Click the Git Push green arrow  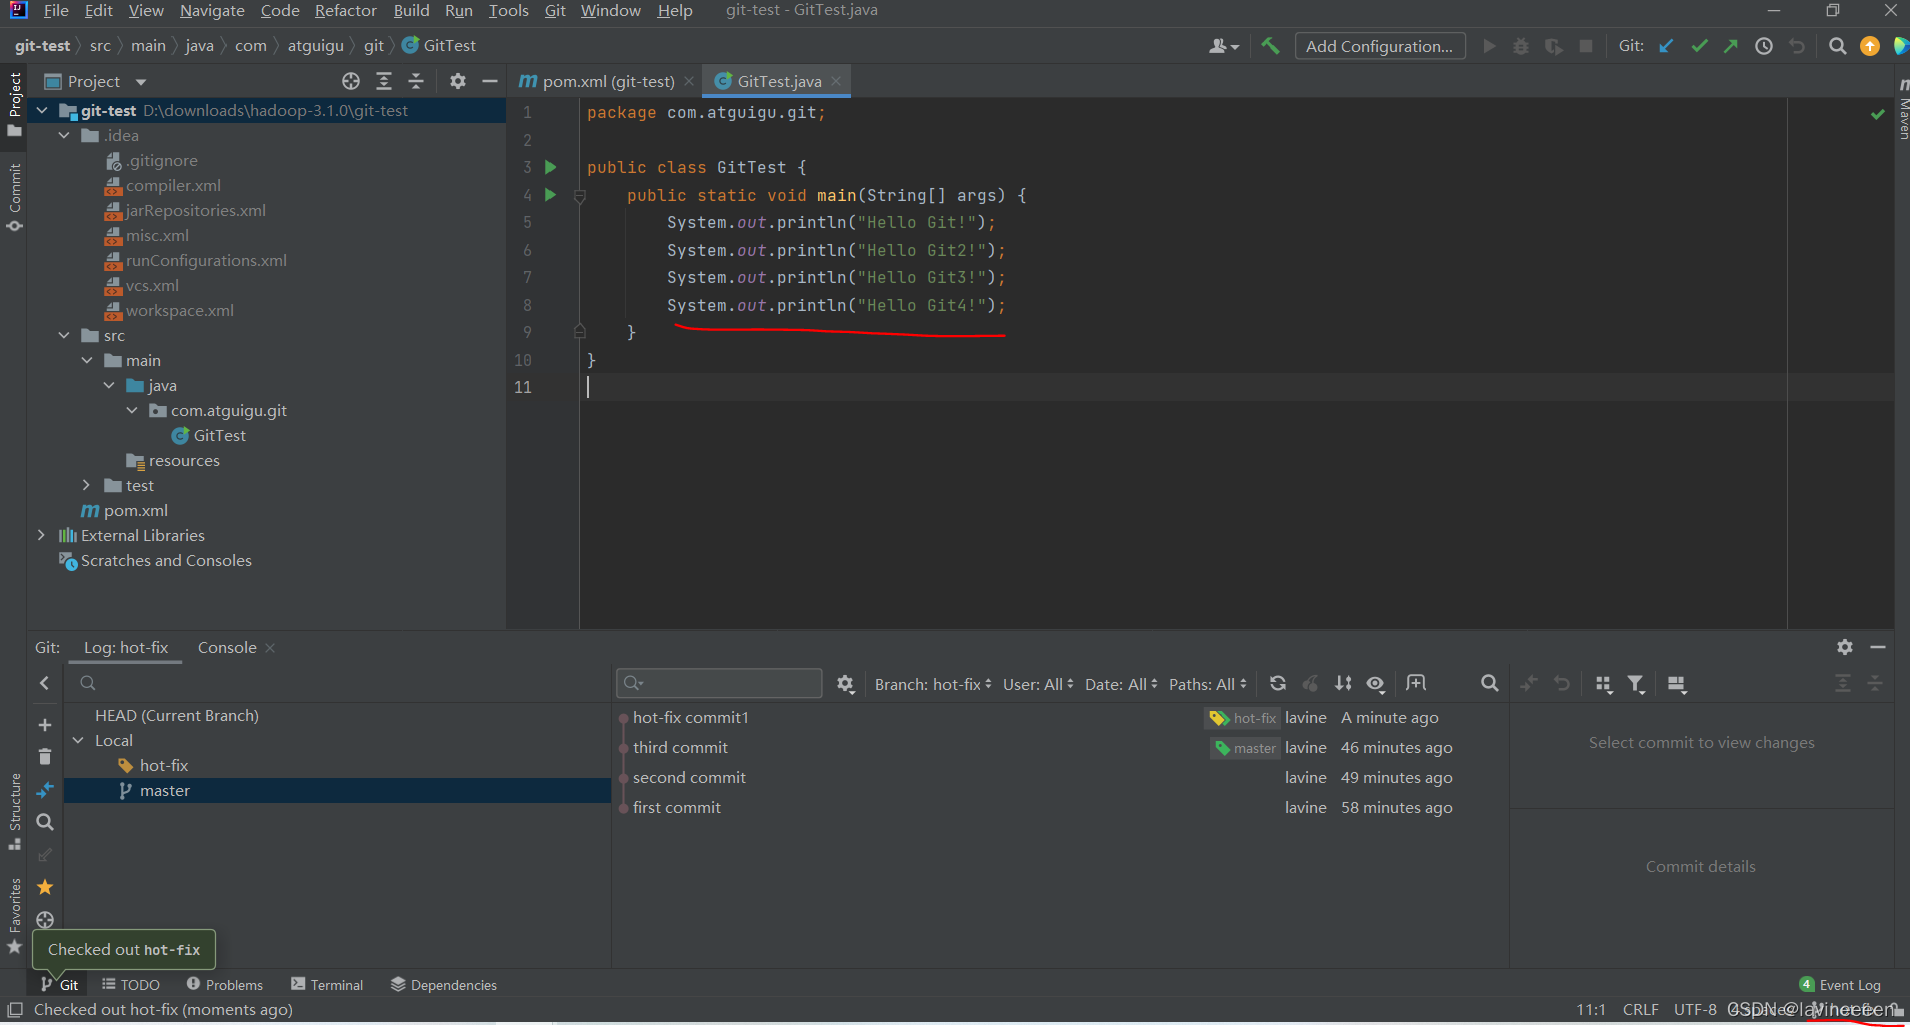tap(1731, 46)
